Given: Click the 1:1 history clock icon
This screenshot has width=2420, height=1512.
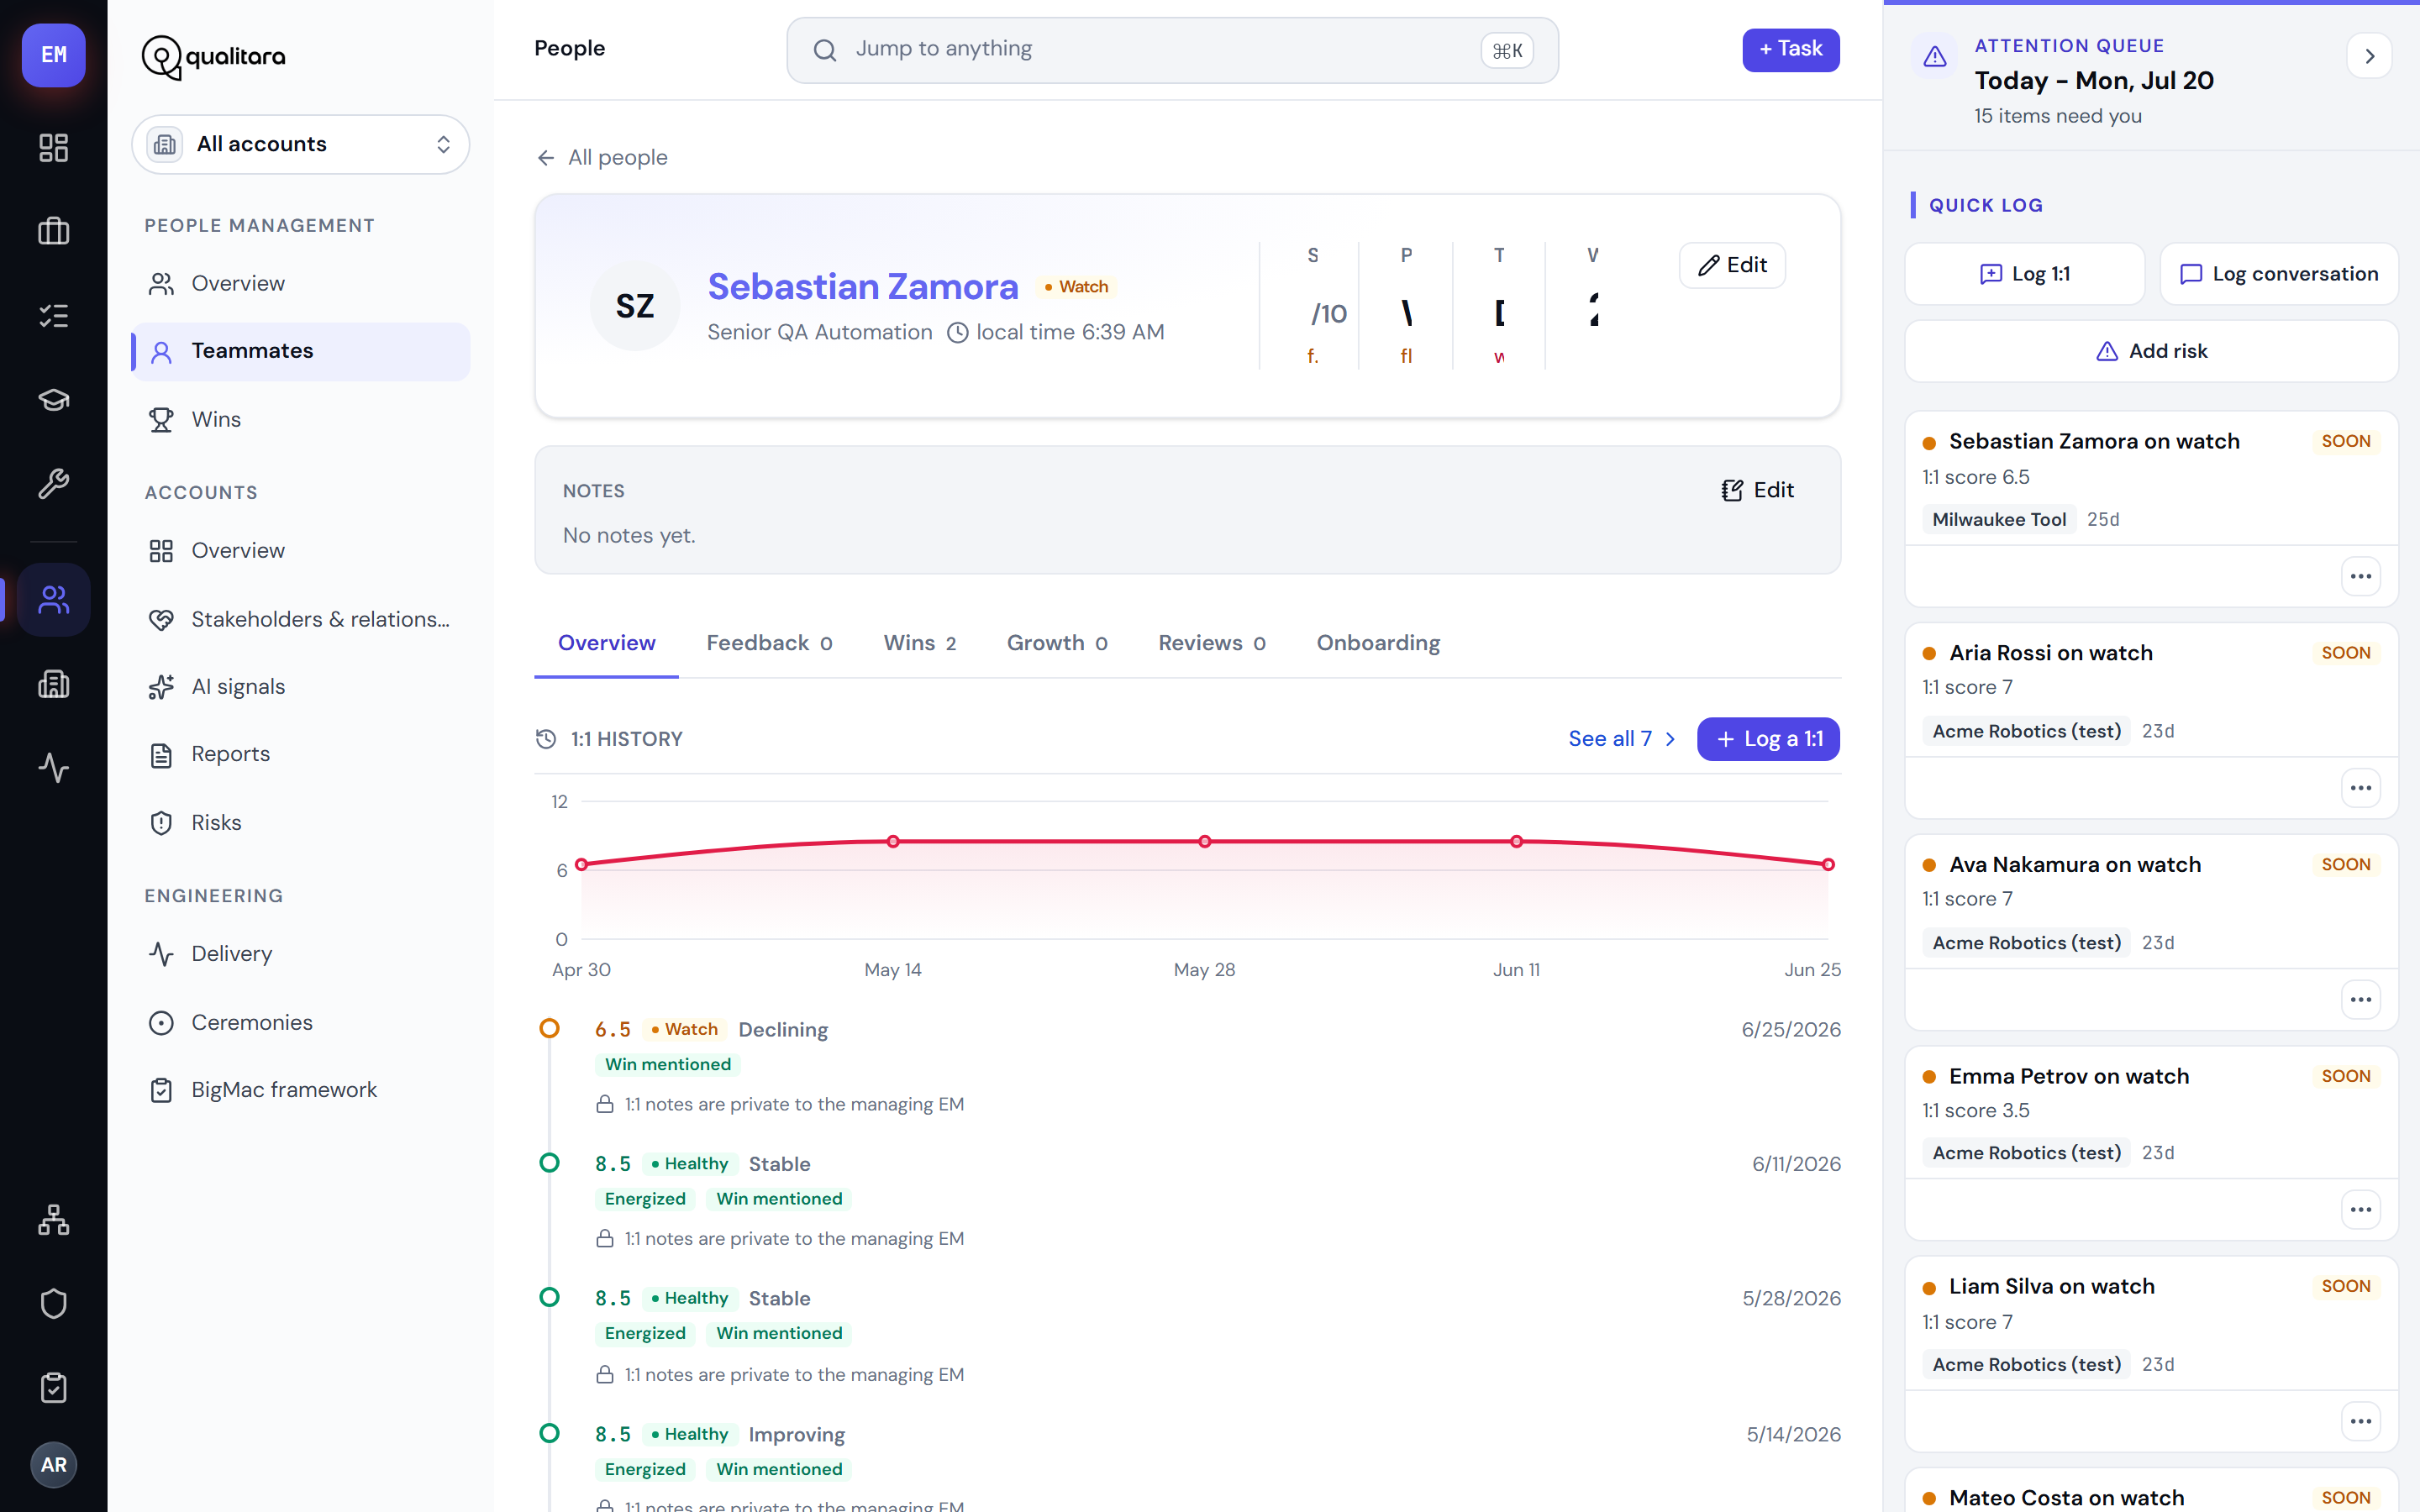Looking at the screenshot, I should click(x=546, y=739).
